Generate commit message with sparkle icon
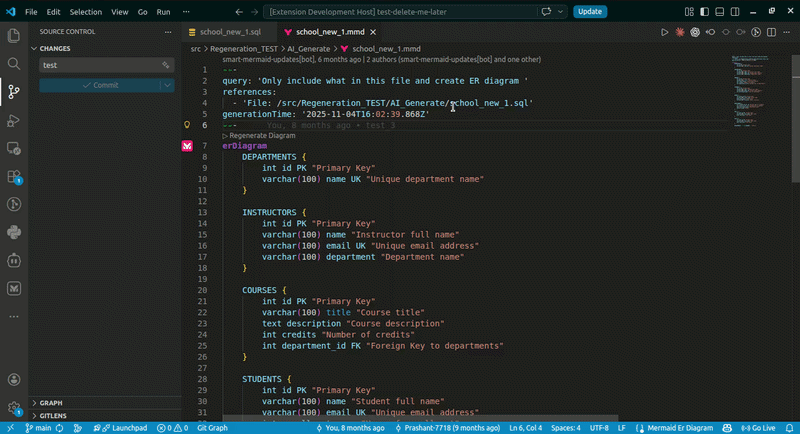Image resolution: width=800 pixels, height=434 pixels. coord(166,65)
